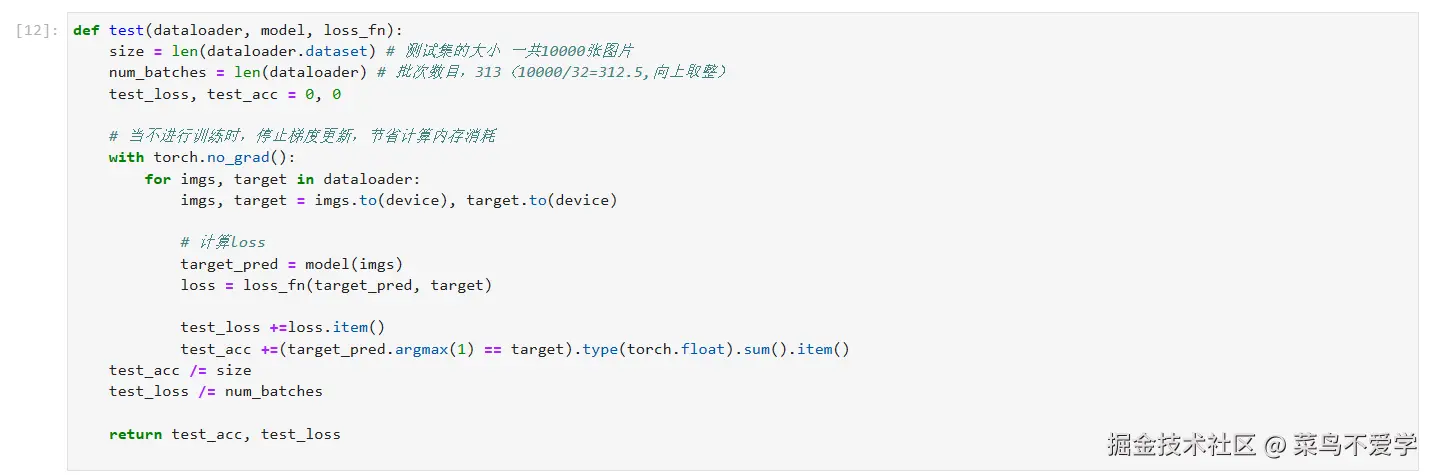Click the cell execution count [12]

pyautogui.click(x=36, y=30)
